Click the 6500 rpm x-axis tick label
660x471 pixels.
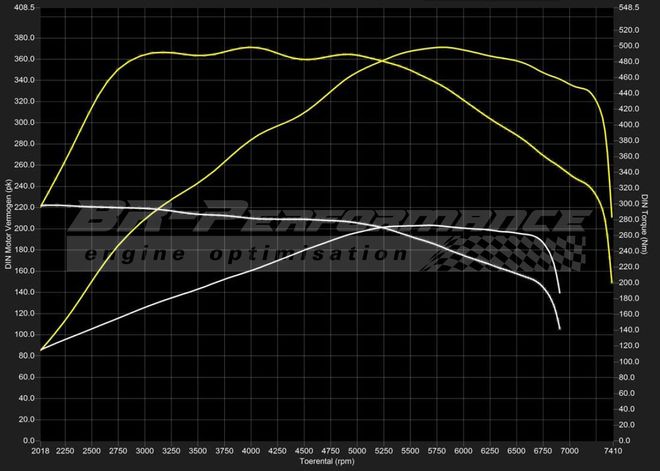point(516,450)
